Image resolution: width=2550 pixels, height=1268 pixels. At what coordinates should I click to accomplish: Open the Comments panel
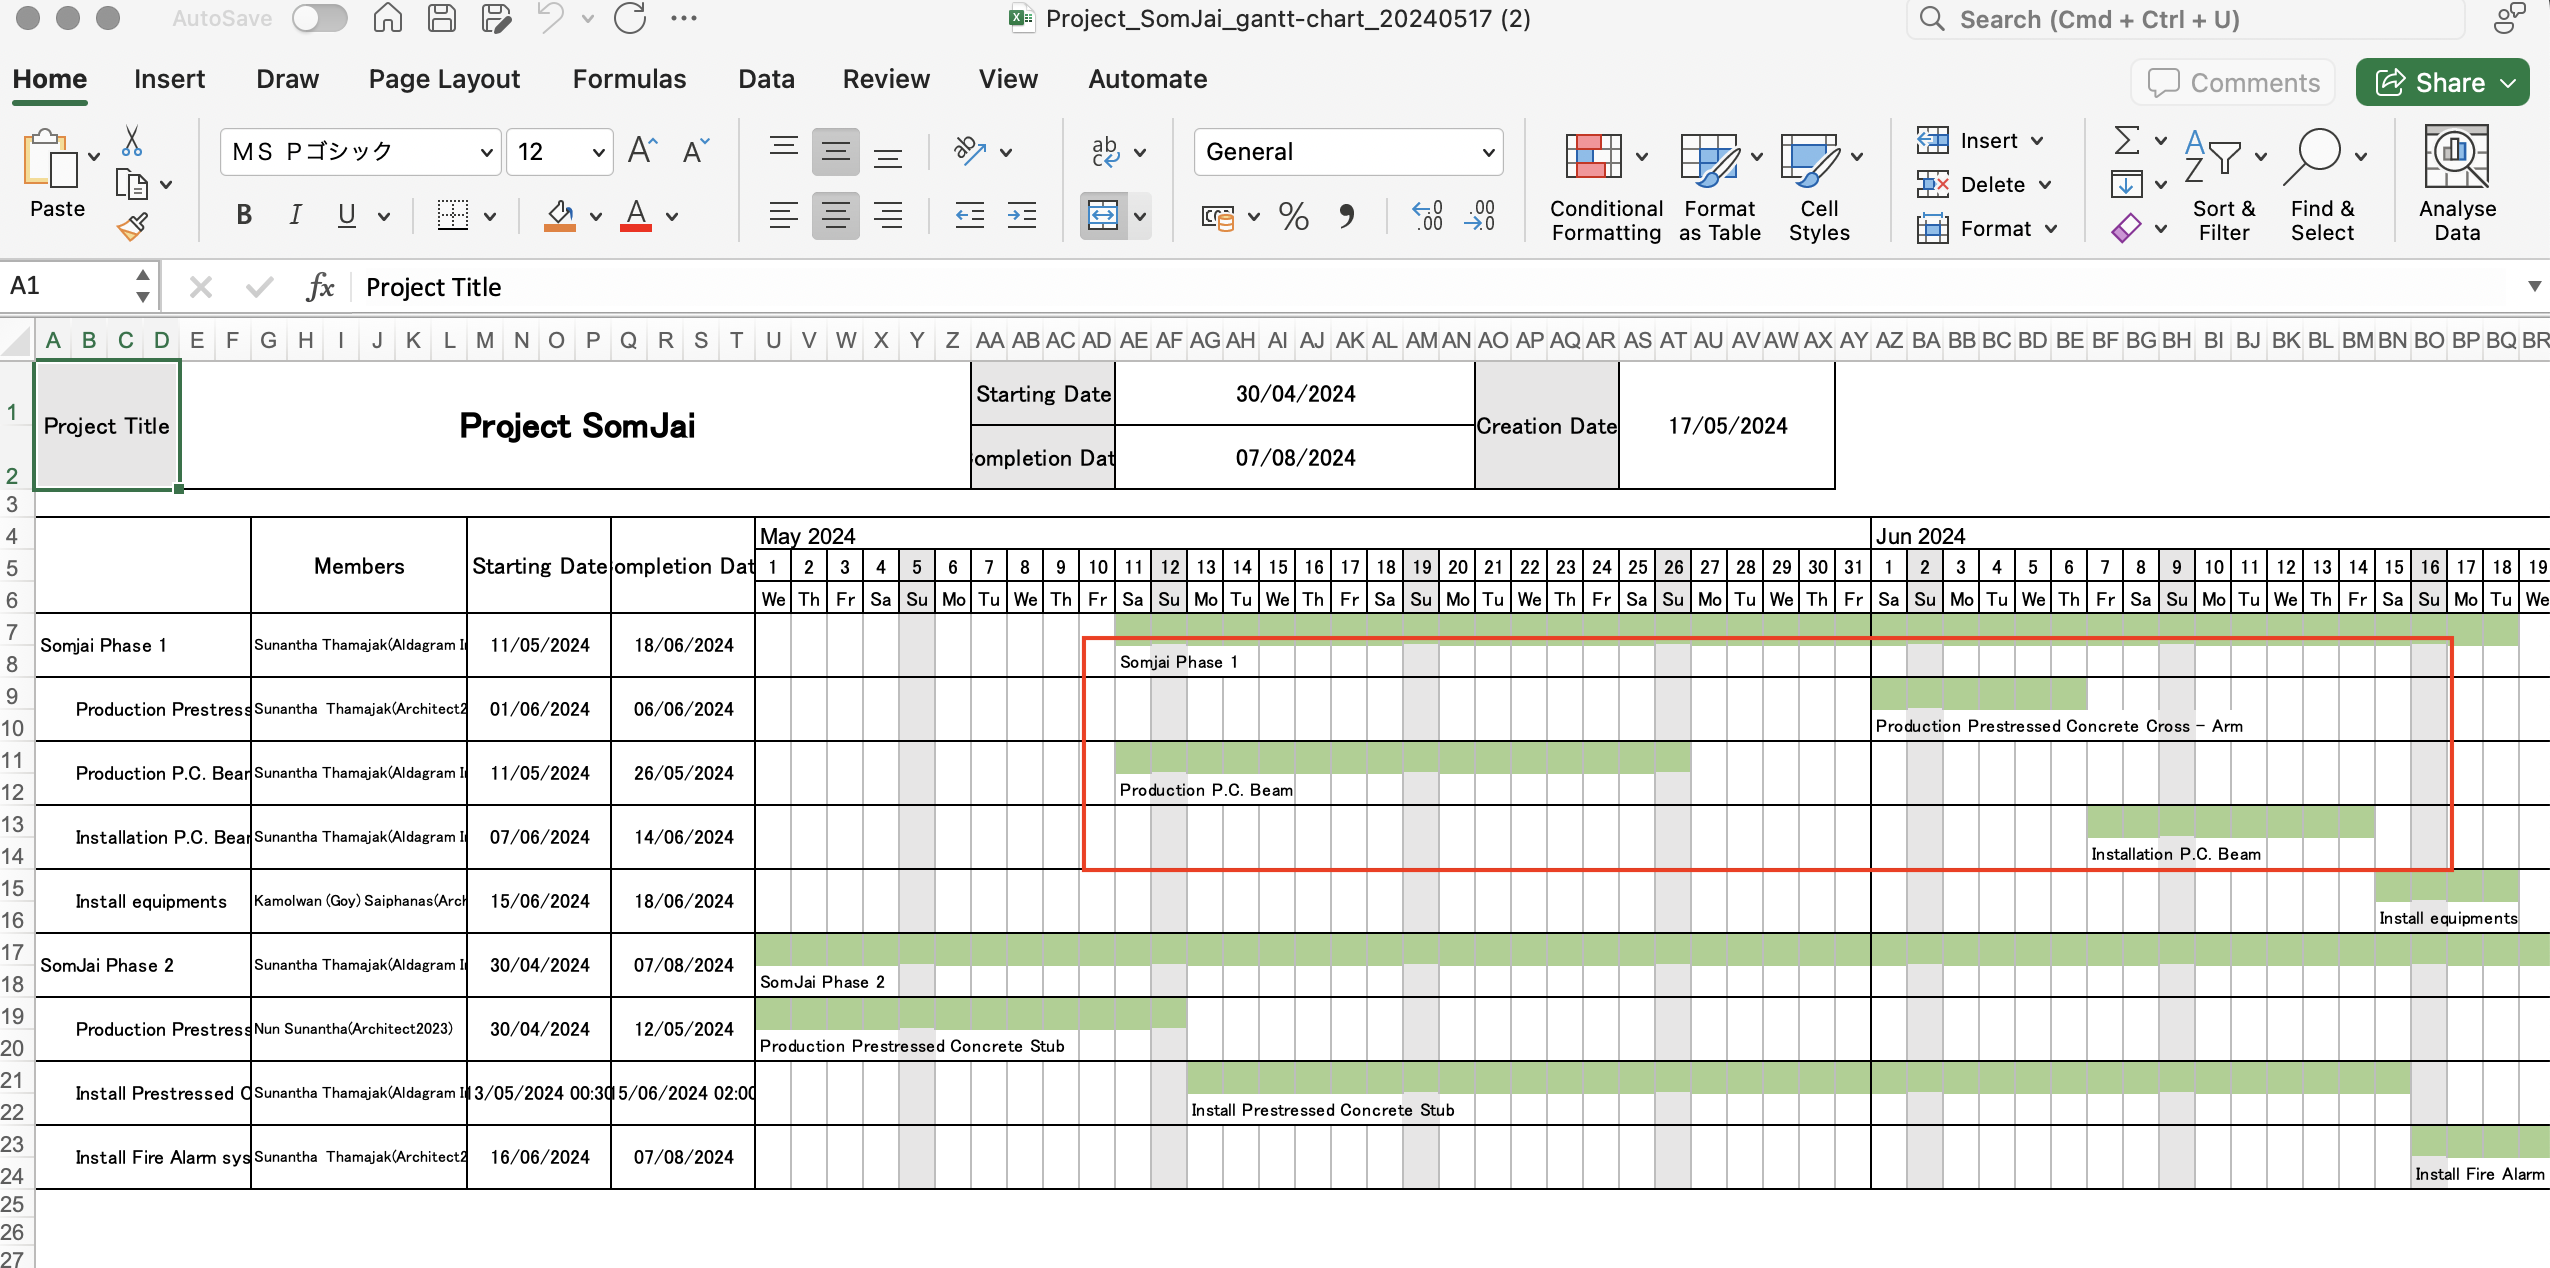pos(2231,81)
